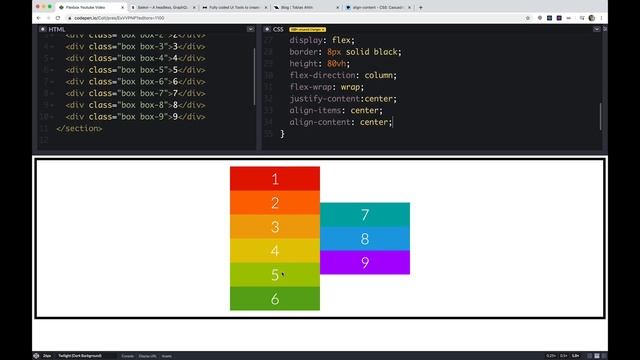
Task: Reload the CodePen page
Action: (58, 18)
